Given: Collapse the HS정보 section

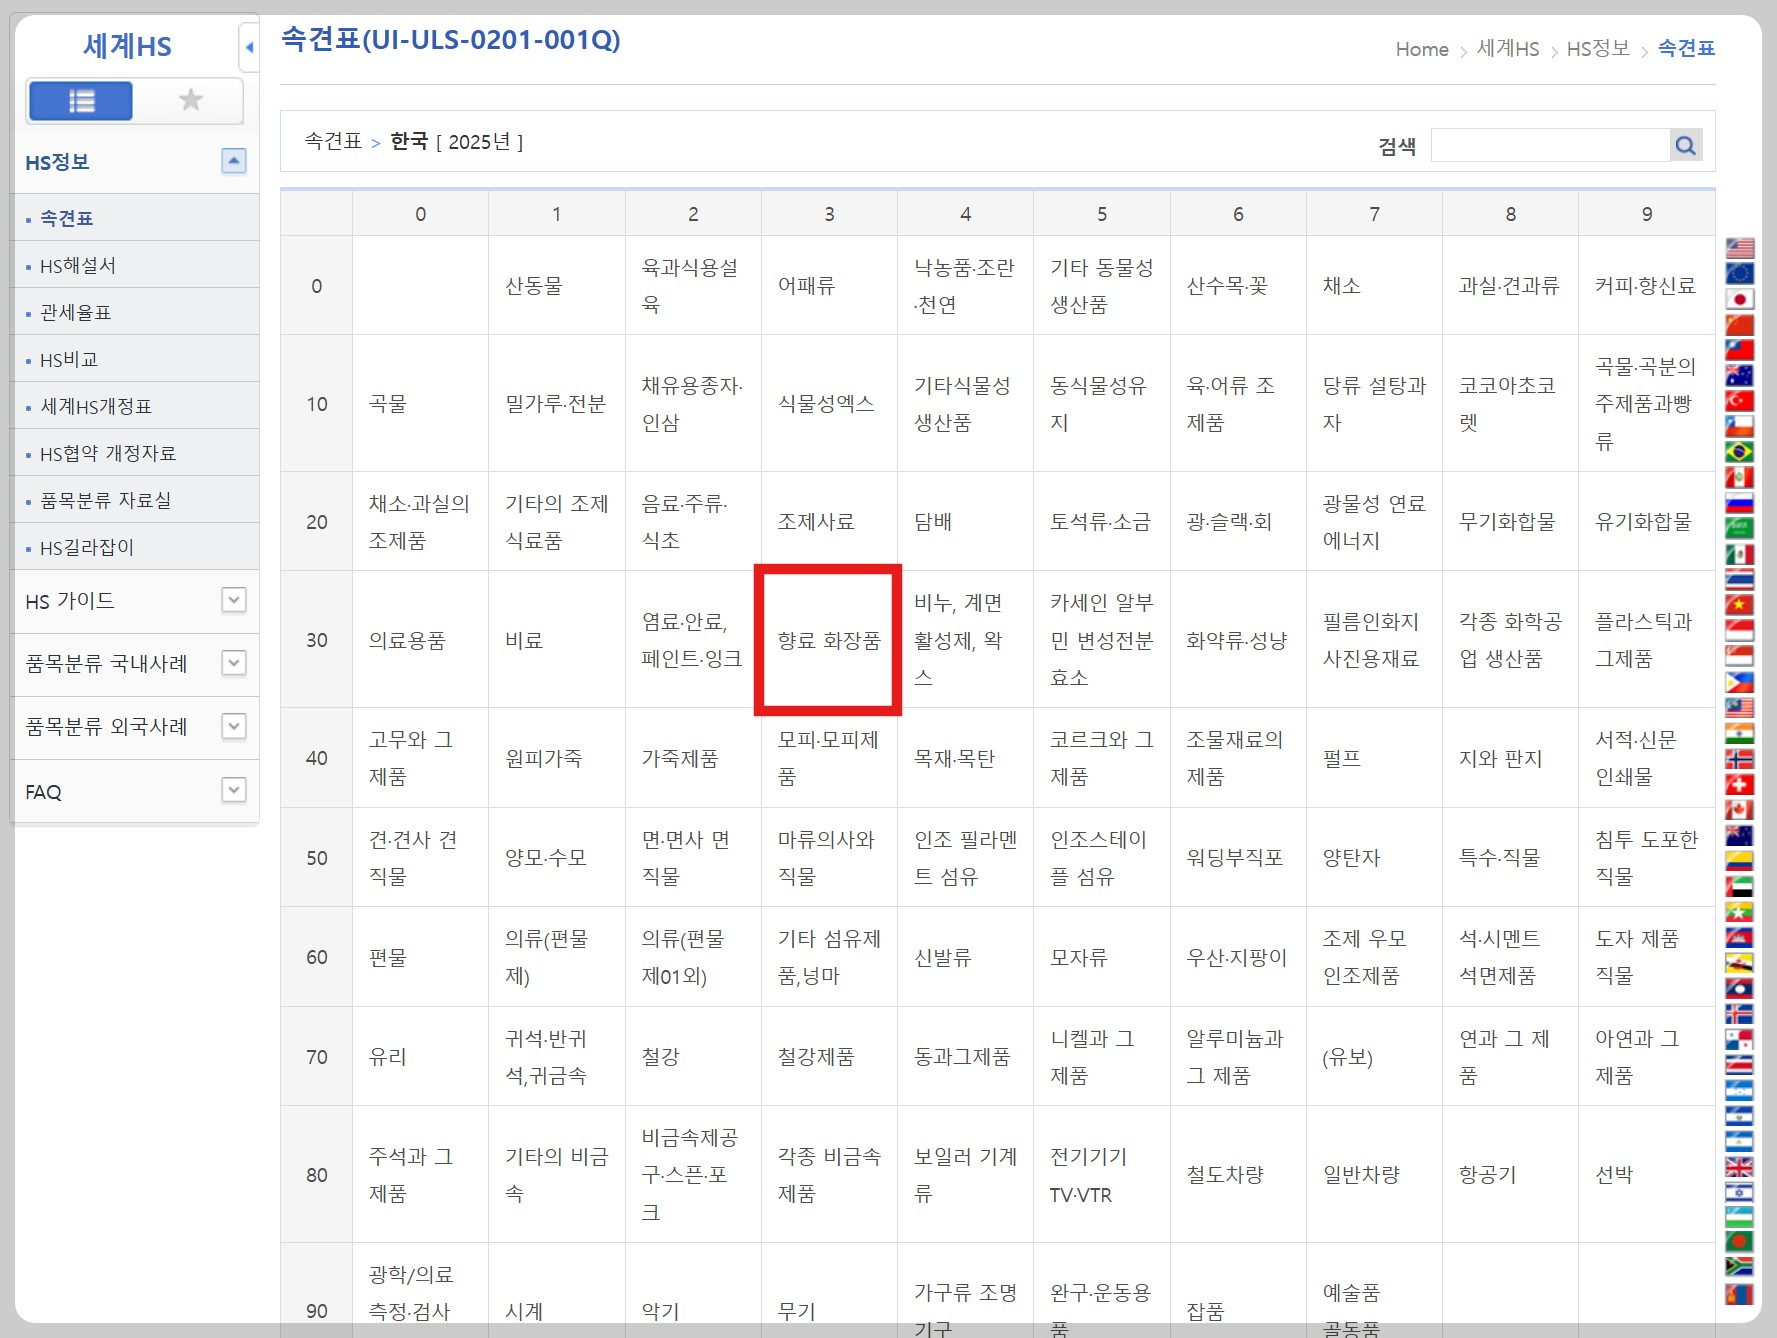Looking at the screenshot, I should tap(233, 161).
